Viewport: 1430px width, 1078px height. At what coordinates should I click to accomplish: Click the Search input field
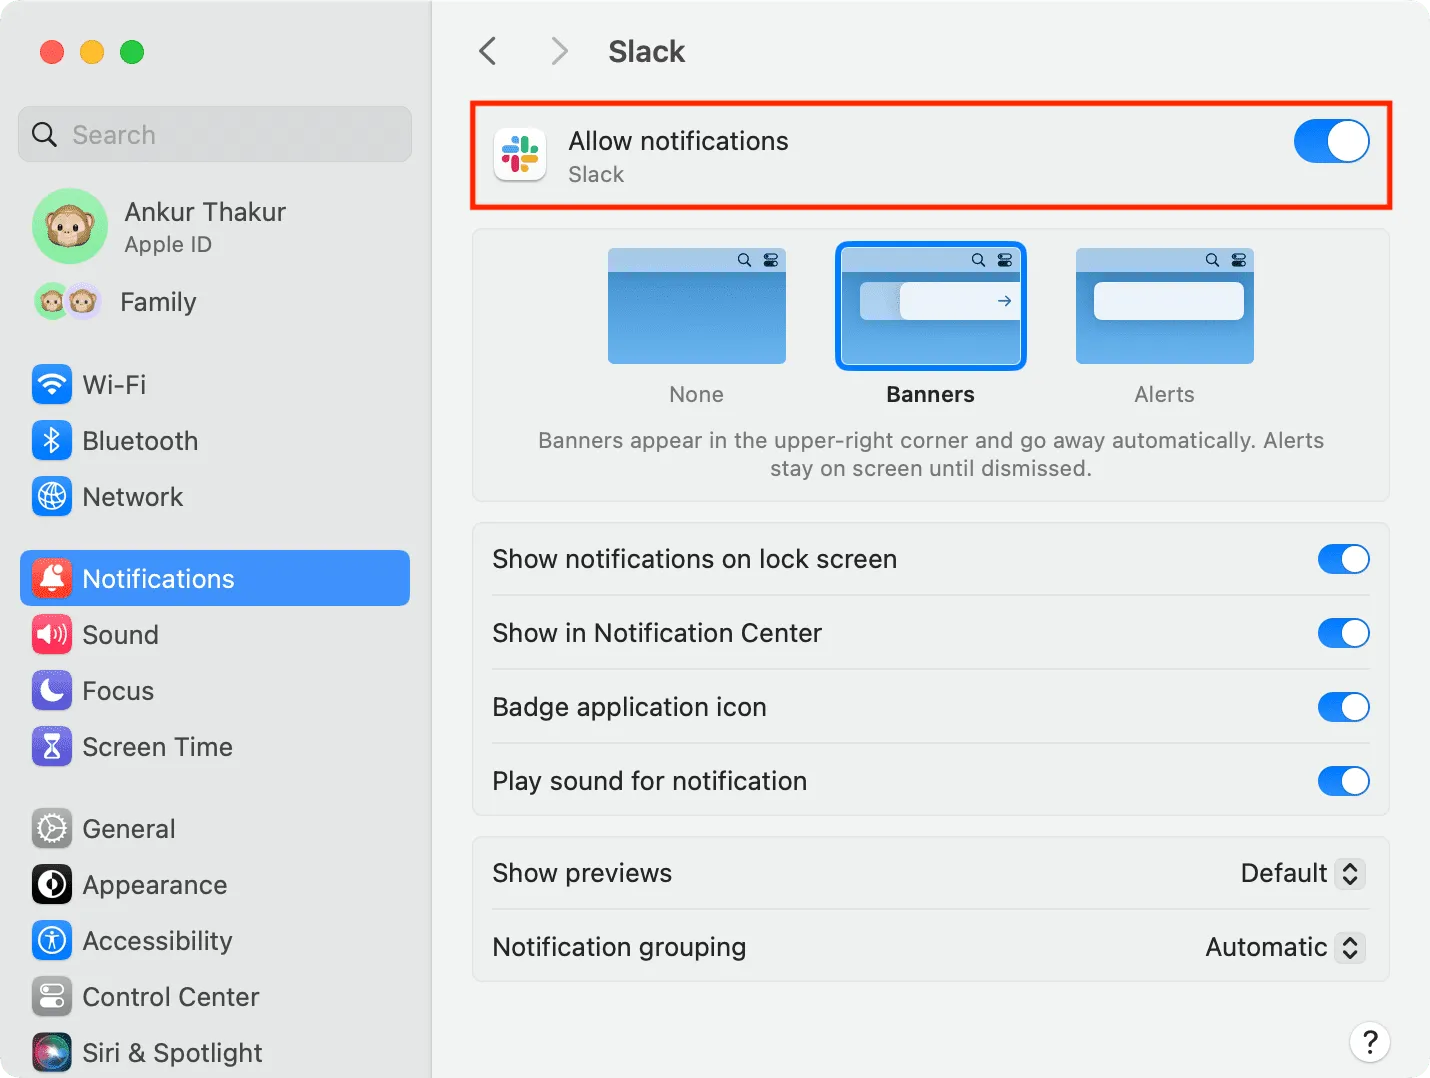click(x=215, y=134)
